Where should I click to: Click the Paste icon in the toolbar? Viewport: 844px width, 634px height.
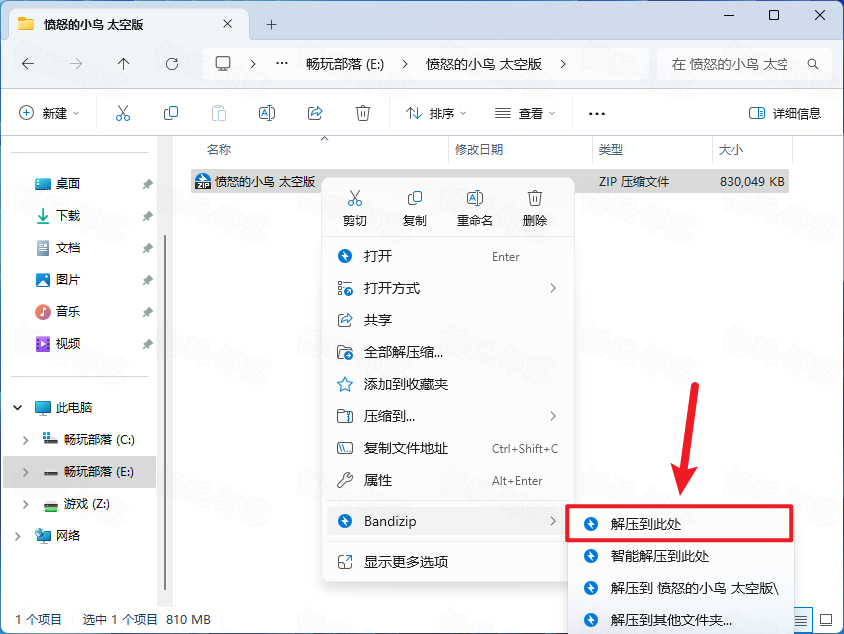tap(219, 113)
